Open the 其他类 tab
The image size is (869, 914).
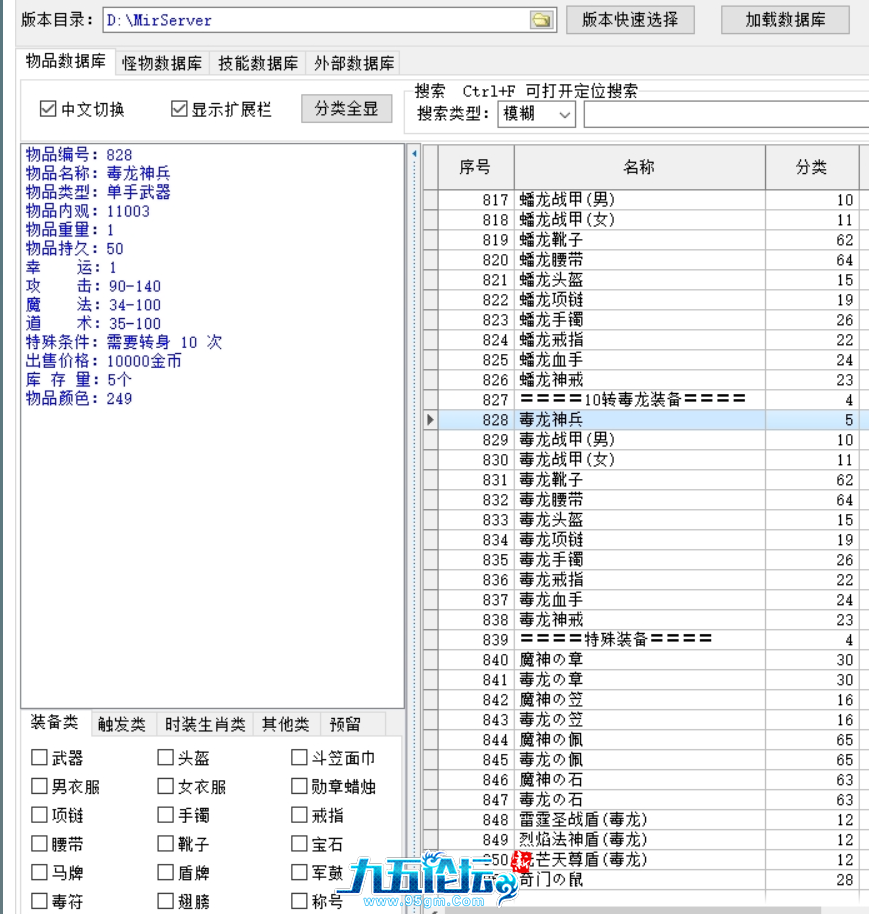pyautogui.click(x=286, y=725)
